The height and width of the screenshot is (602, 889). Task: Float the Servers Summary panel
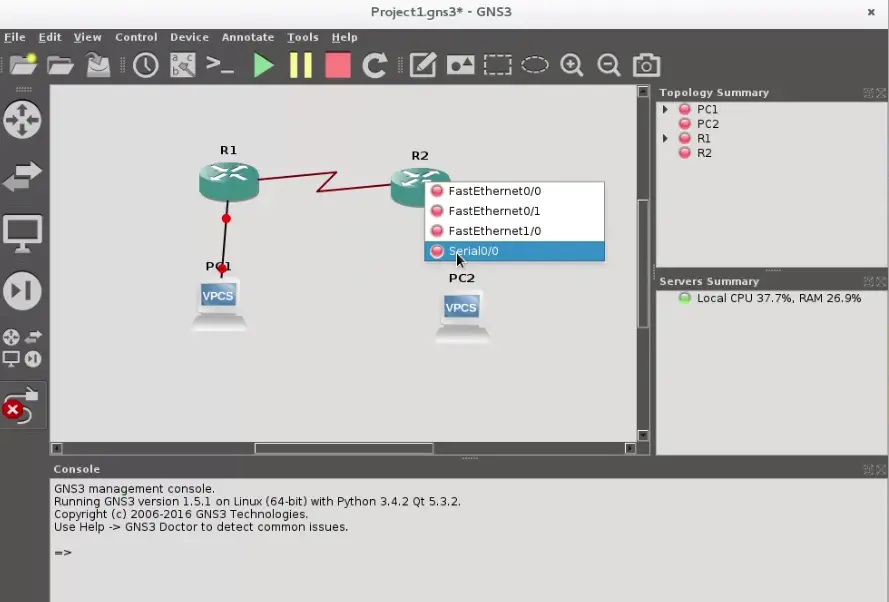pos(868,281)
